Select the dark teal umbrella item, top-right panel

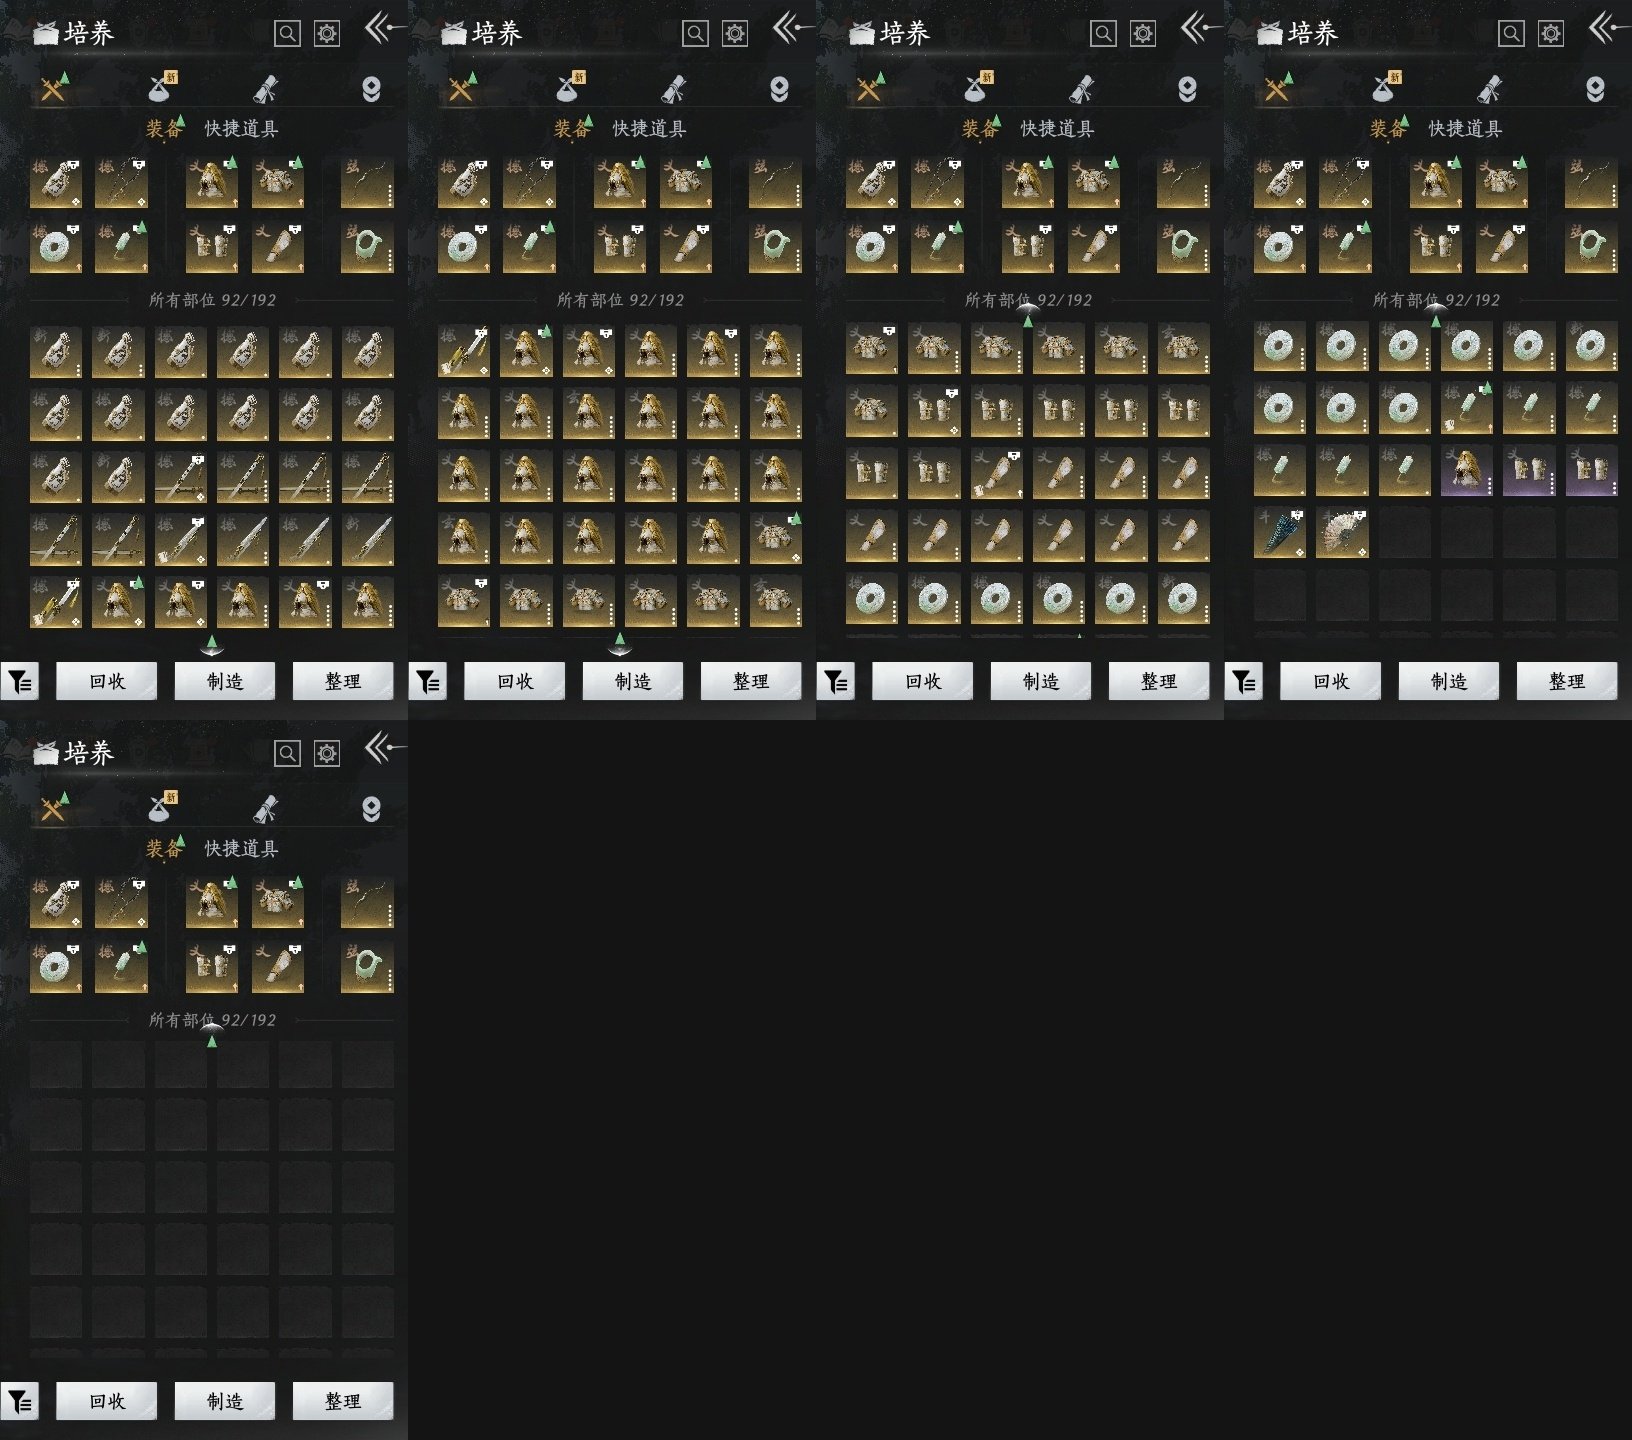coord(1280,533)
